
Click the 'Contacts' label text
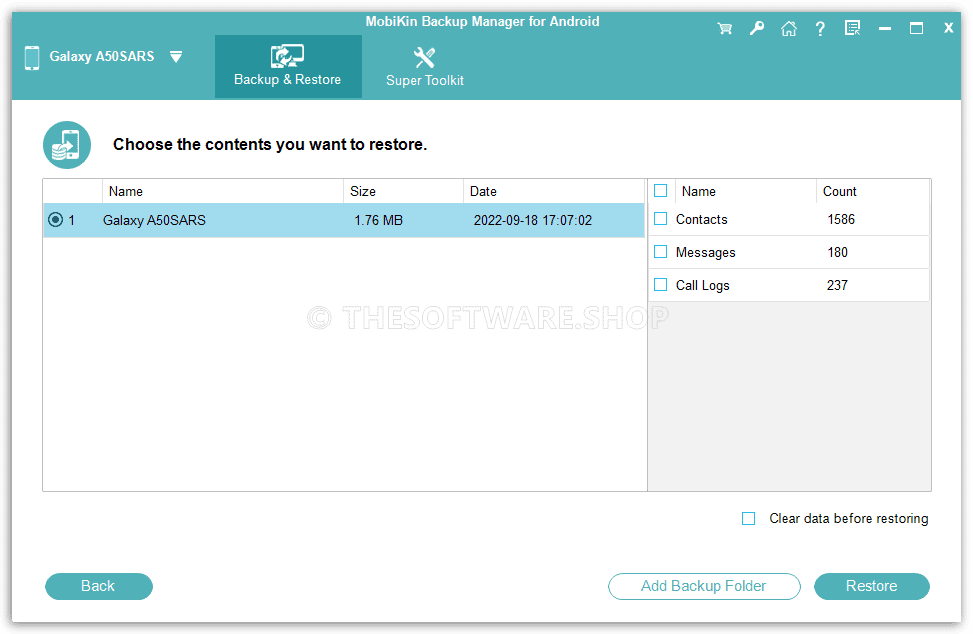[701, 219]
